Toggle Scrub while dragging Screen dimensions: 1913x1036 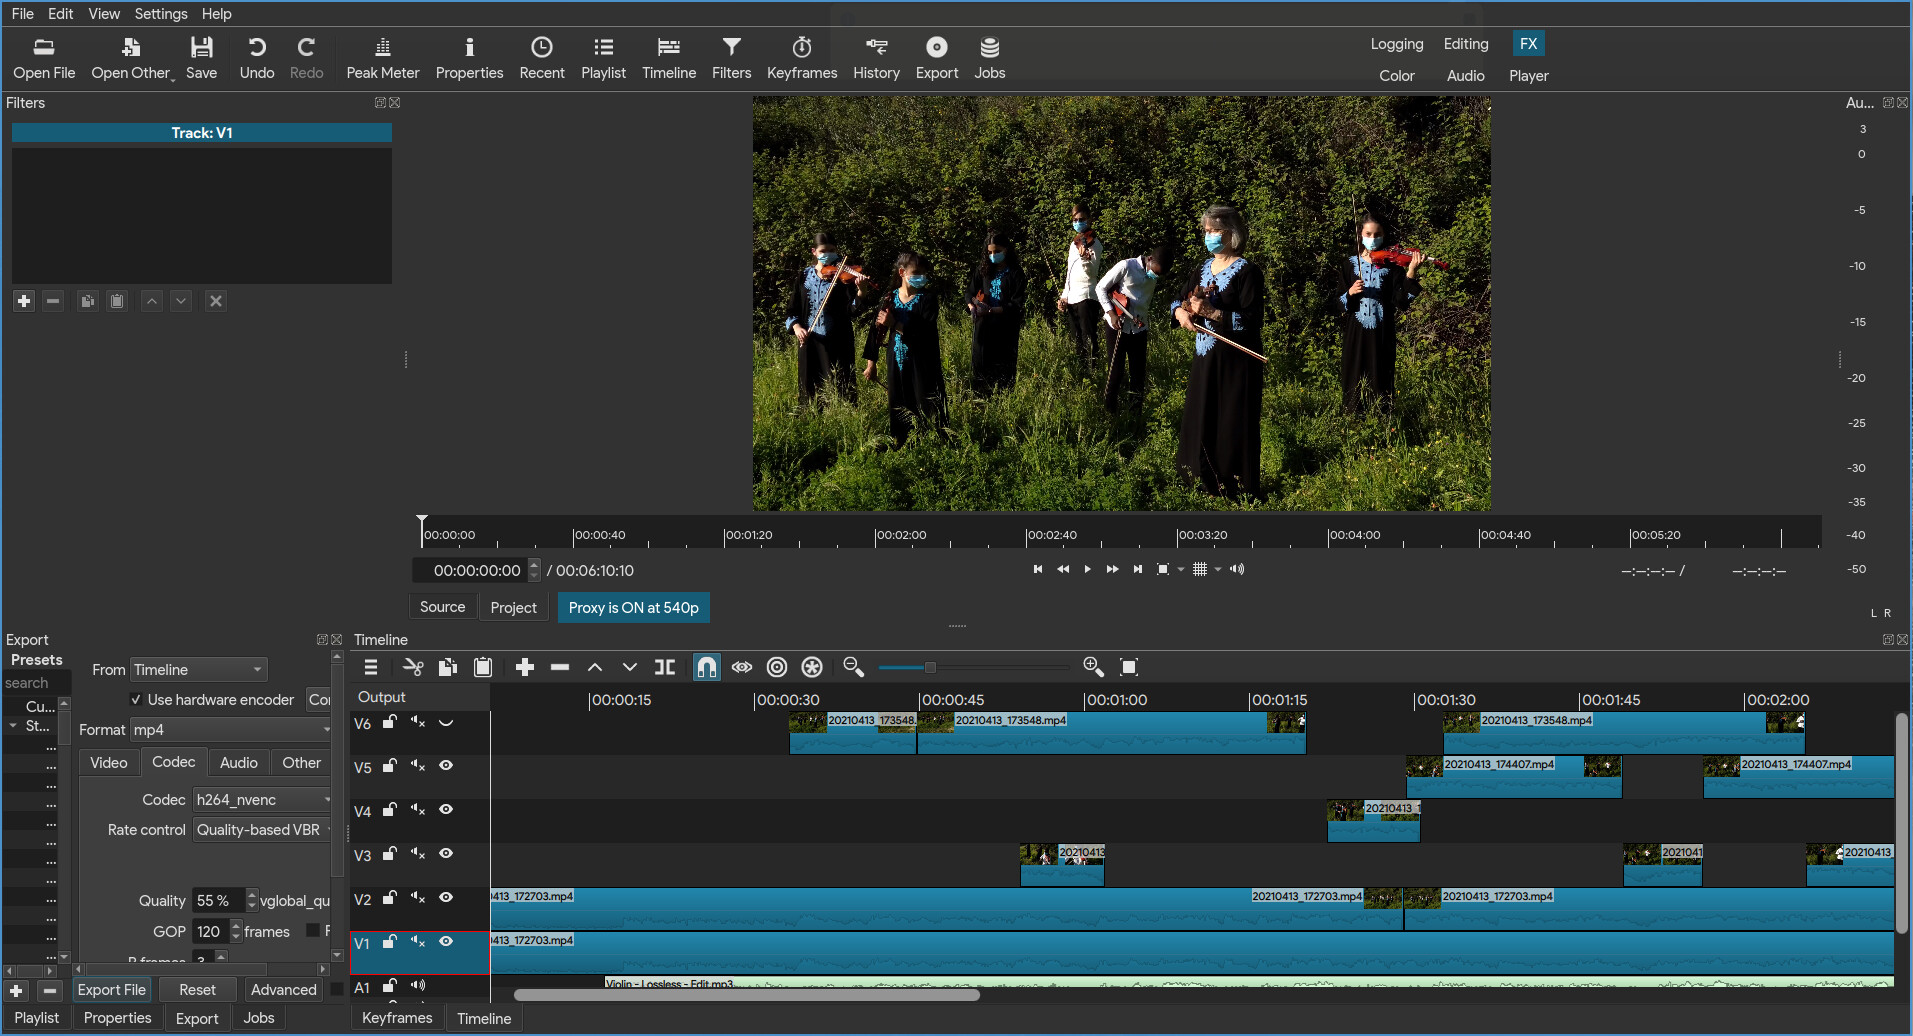[742, 667]
